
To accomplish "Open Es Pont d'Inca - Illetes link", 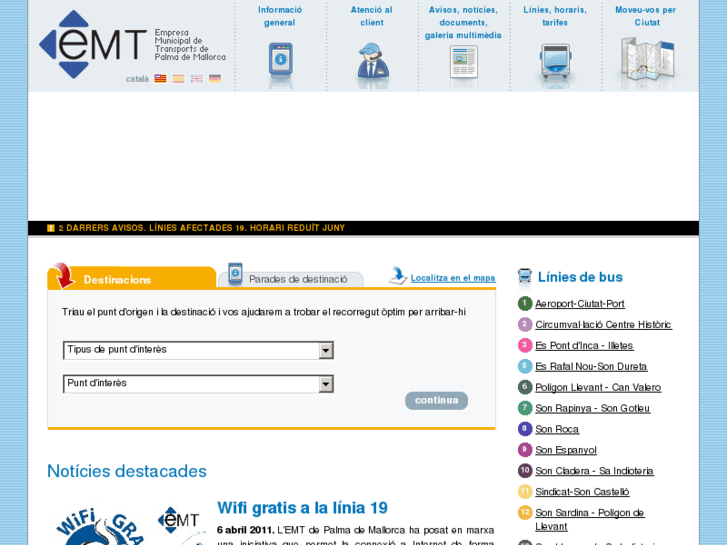I will pos(584,346).
